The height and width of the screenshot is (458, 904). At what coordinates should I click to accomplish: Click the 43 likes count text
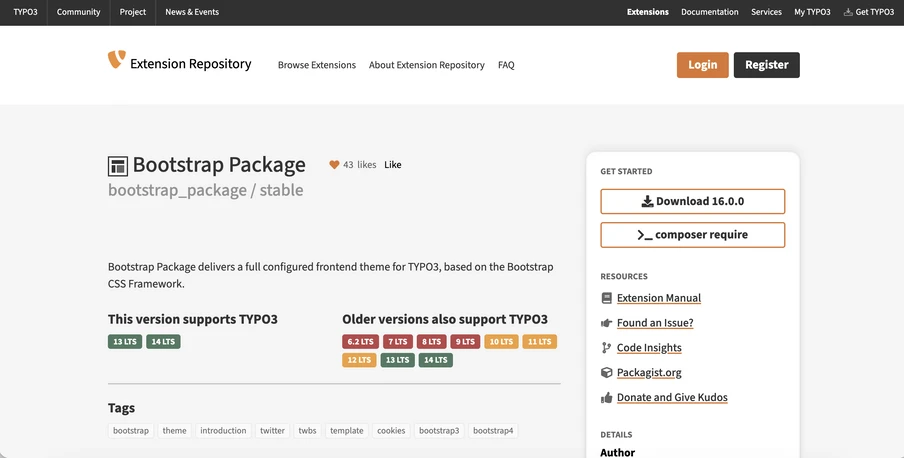359,165
